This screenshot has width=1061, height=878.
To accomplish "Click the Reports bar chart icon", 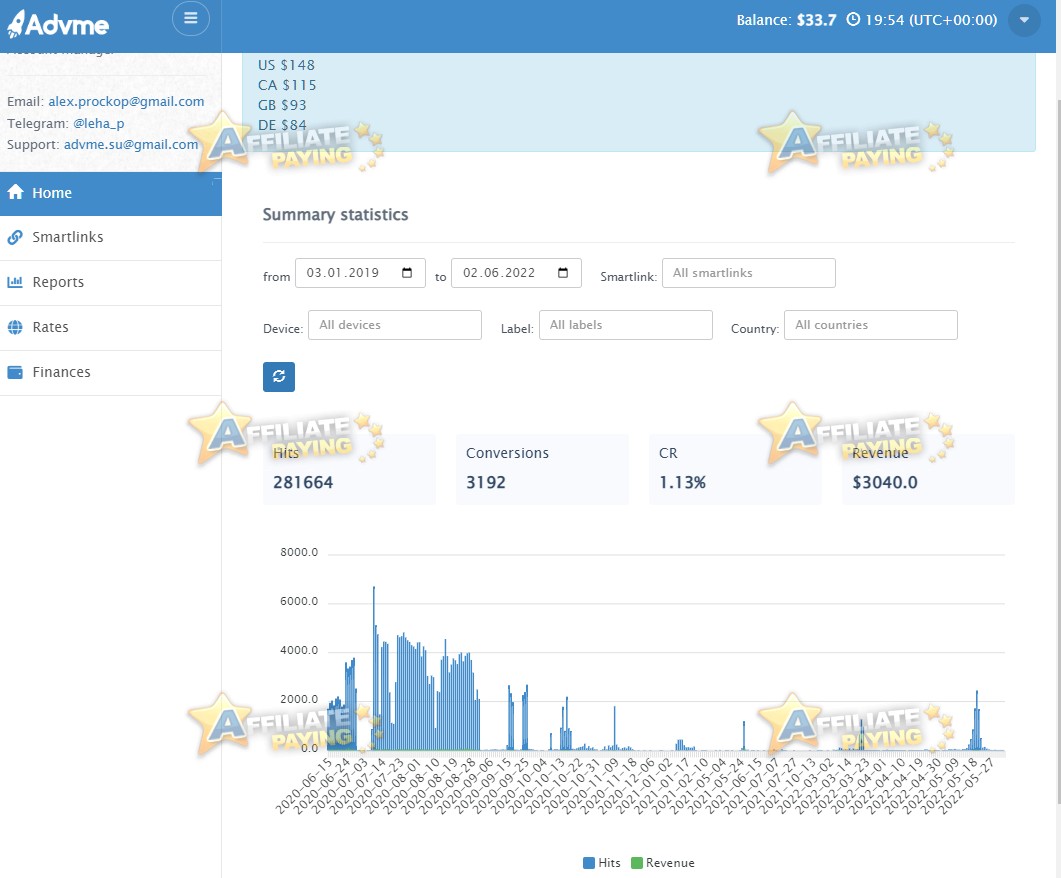I will coord(15,282).
